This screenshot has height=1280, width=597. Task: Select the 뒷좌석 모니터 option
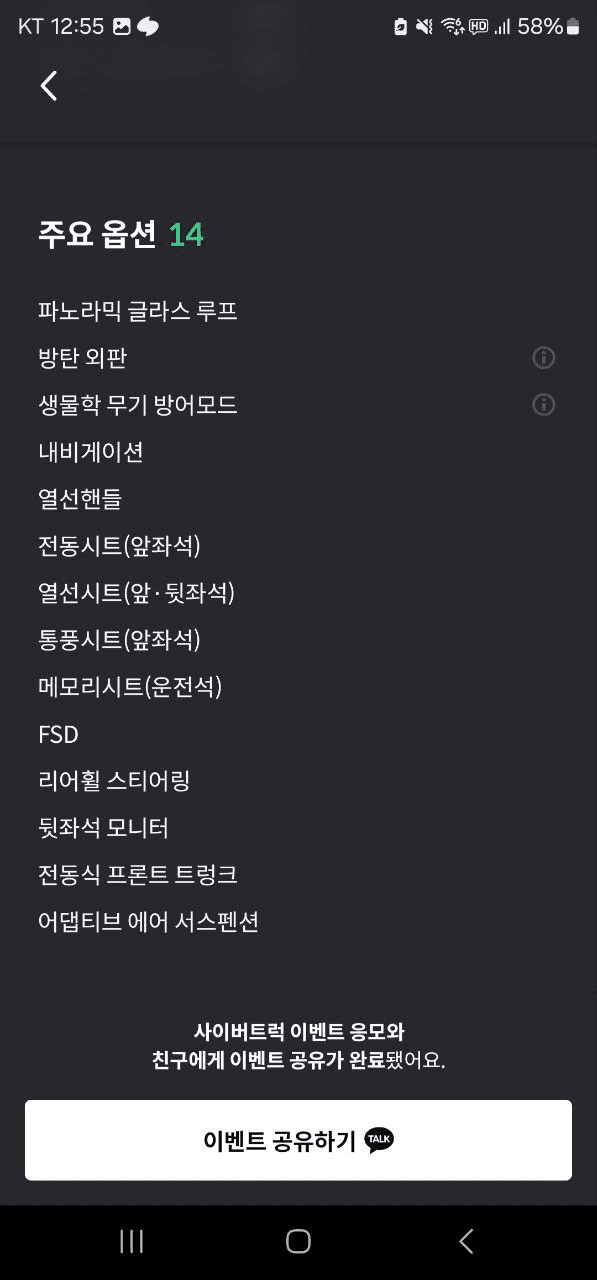point(103,828)
